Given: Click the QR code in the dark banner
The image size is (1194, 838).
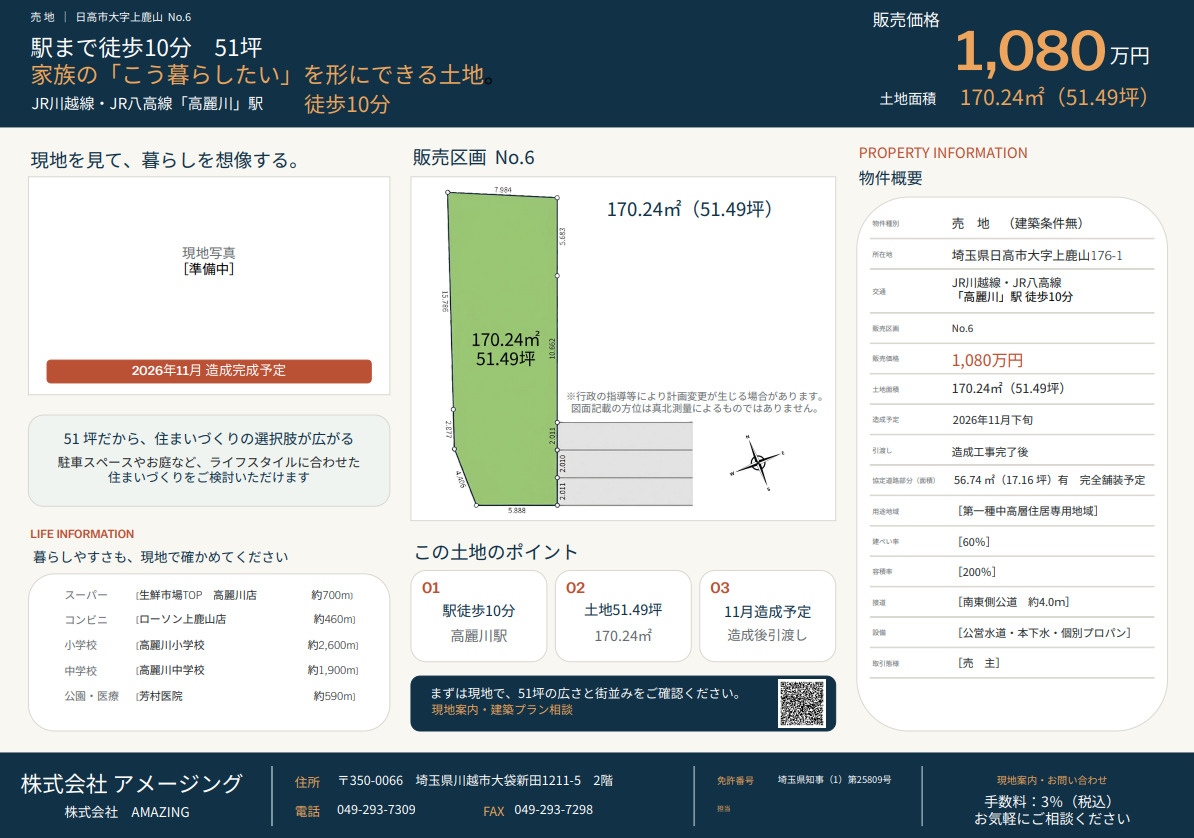Looking at the screenshot, I should [802, 703].
